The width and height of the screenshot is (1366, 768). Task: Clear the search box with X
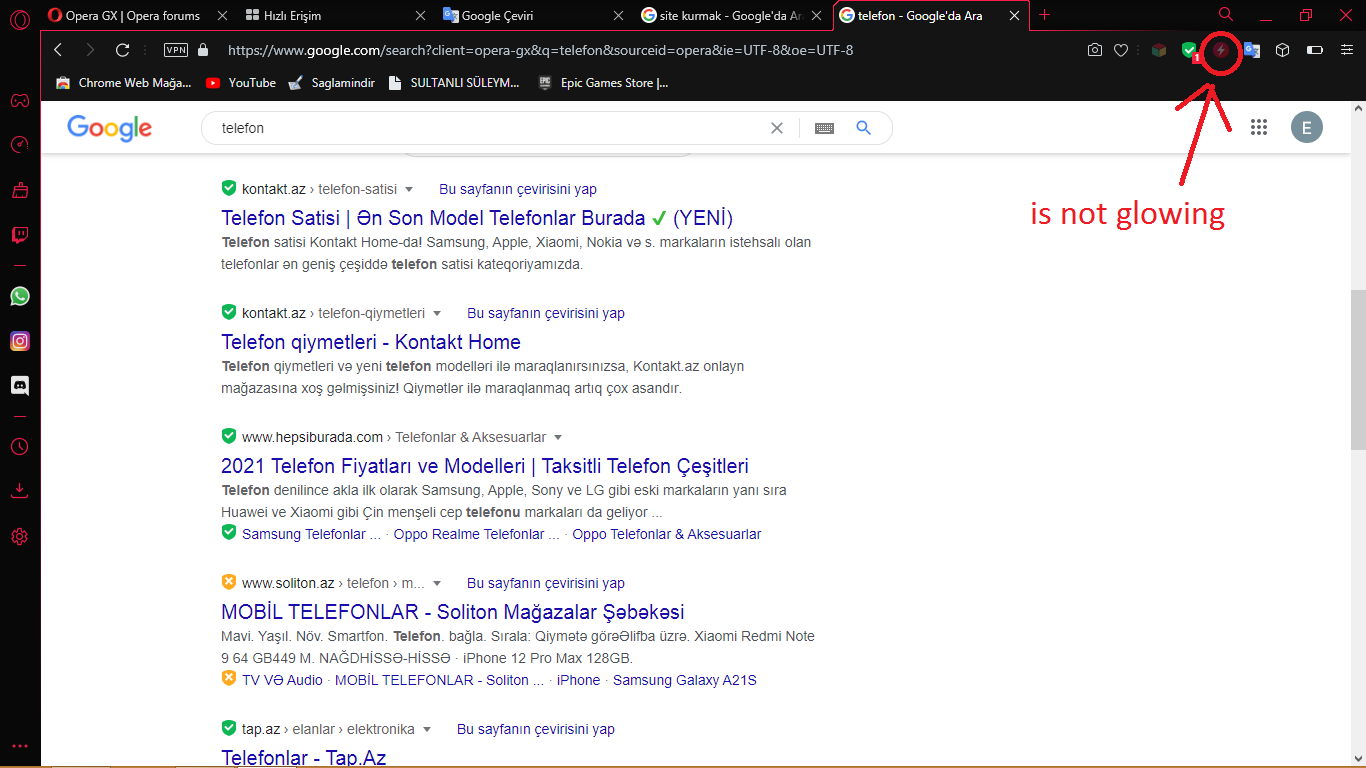coord(777,128)
